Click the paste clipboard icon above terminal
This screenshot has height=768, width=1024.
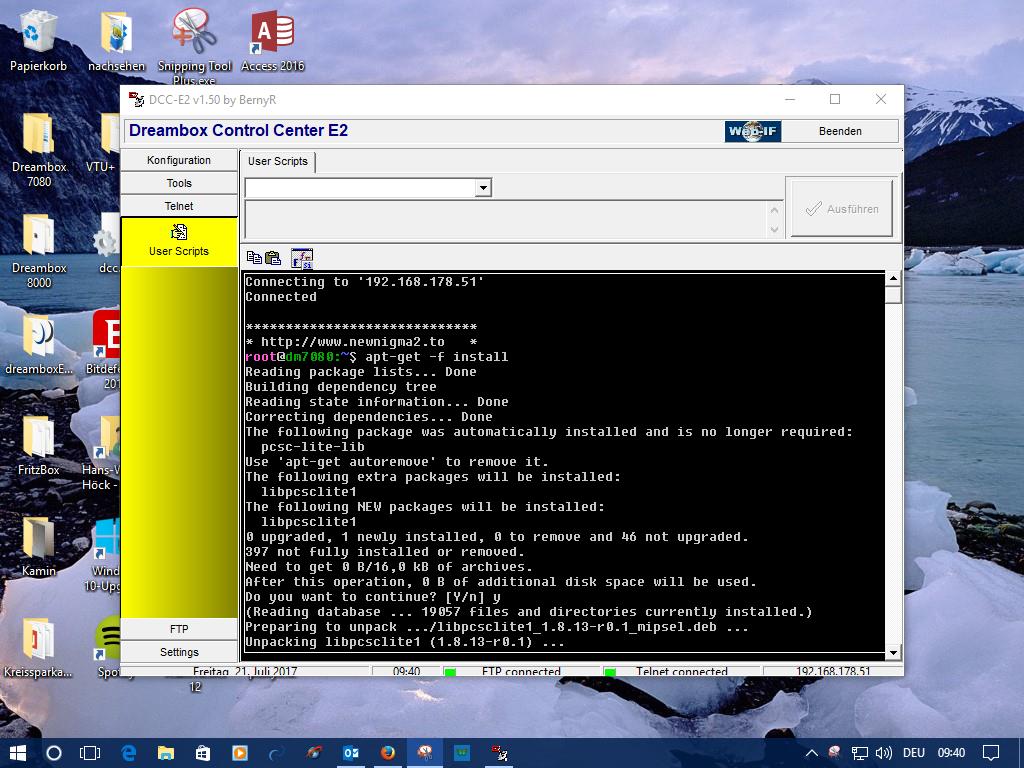(x=272, y=258)
